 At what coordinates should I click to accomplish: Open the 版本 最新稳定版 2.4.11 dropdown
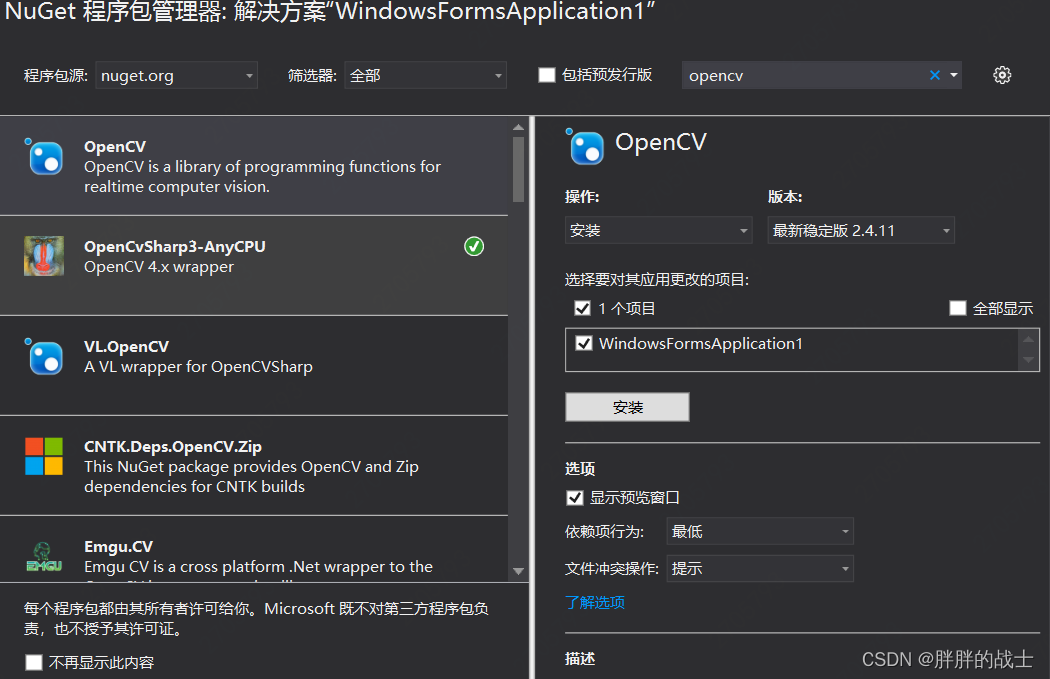pyautogui.click(x=861, y=230)
